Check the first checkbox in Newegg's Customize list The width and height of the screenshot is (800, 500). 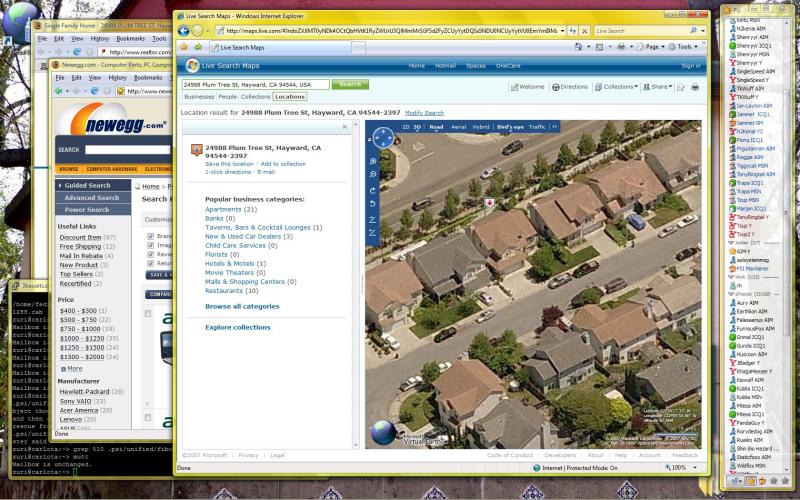[x=150, y=237]
